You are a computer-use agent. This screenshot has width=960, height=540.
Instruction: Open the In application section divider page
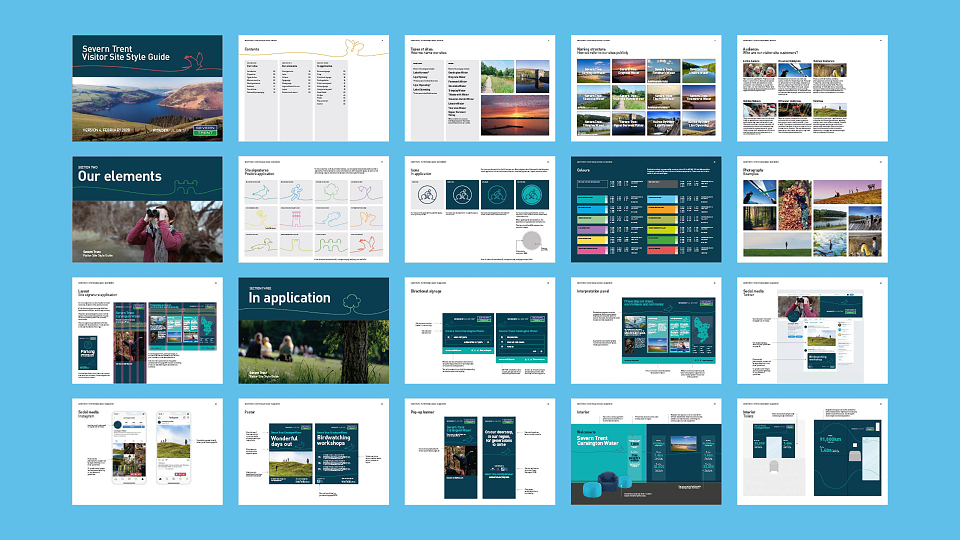(x=313, y=331)
